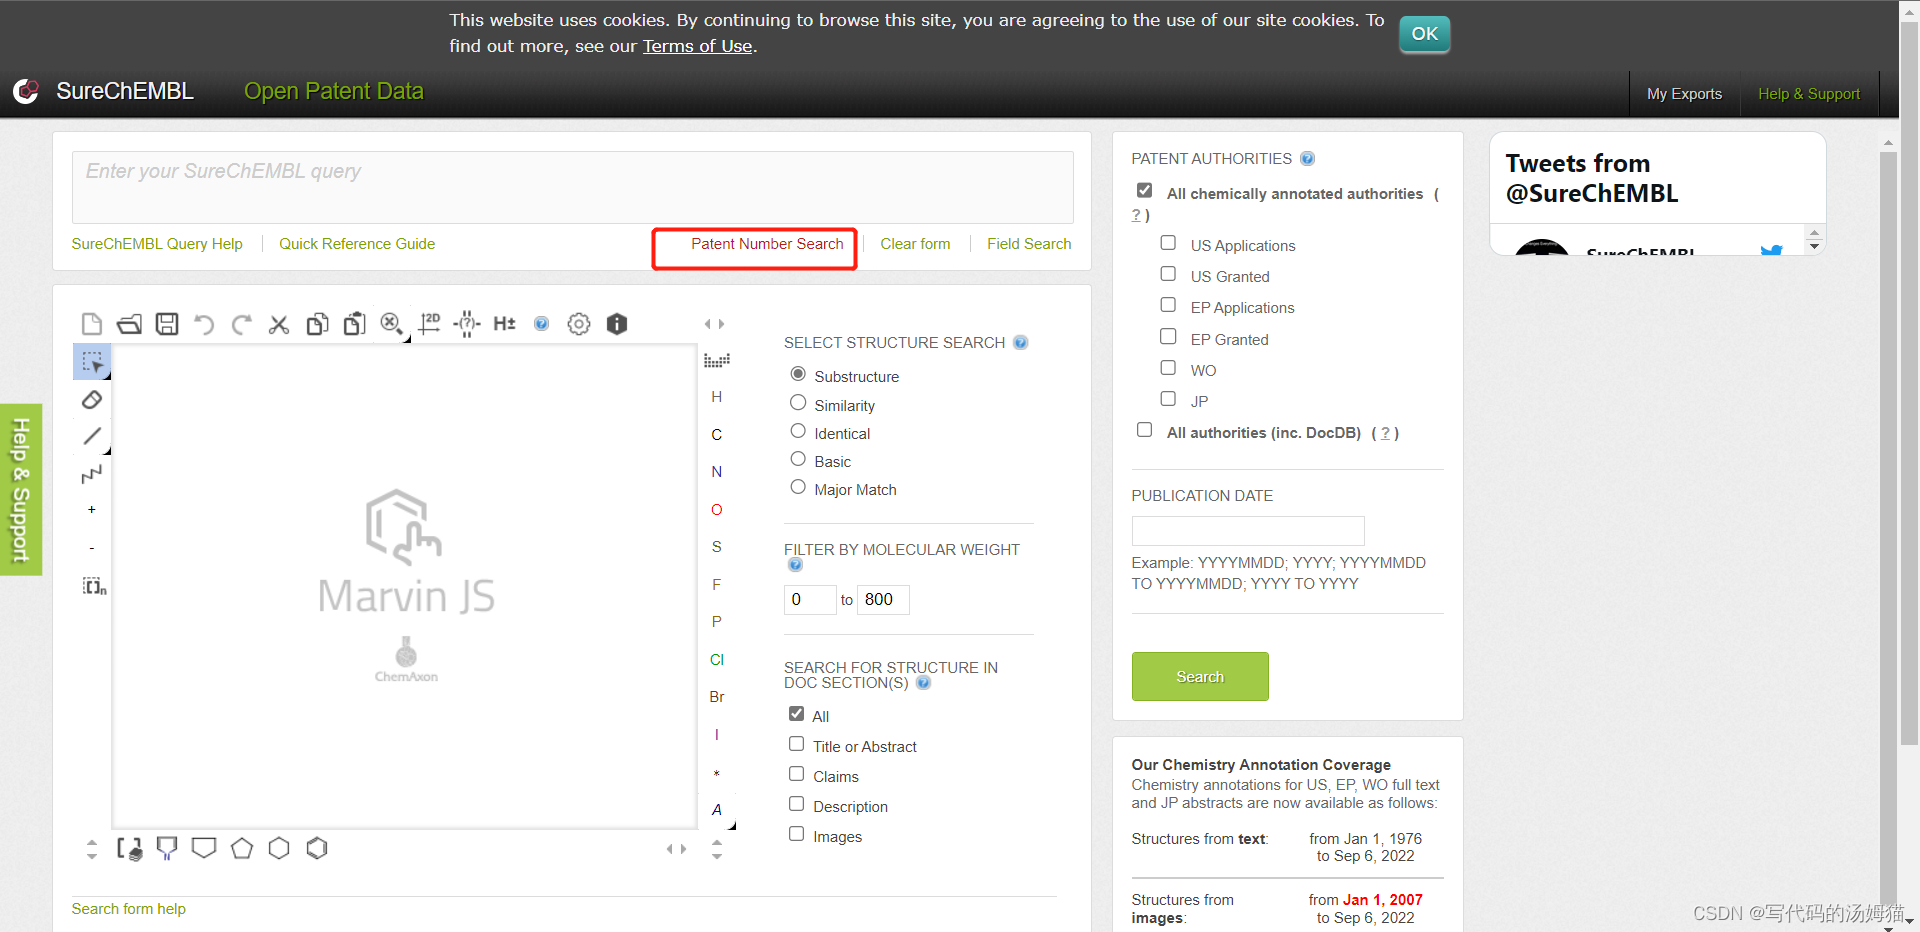
Task: Accept cookies with OK button
Action: 1424,34
